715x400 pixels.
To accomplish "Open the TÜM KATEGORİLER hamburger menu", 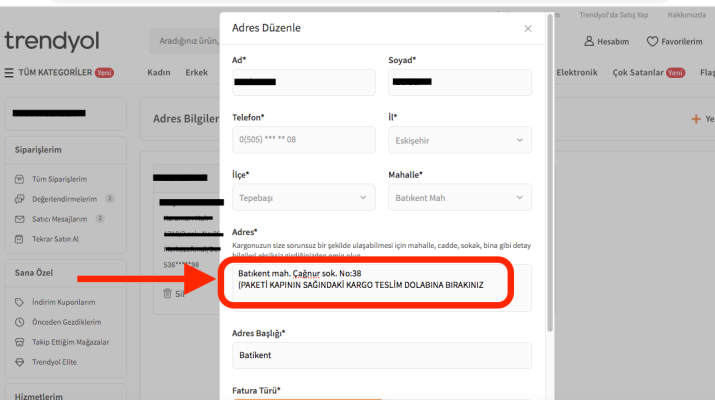I will (x=9, y=72).
